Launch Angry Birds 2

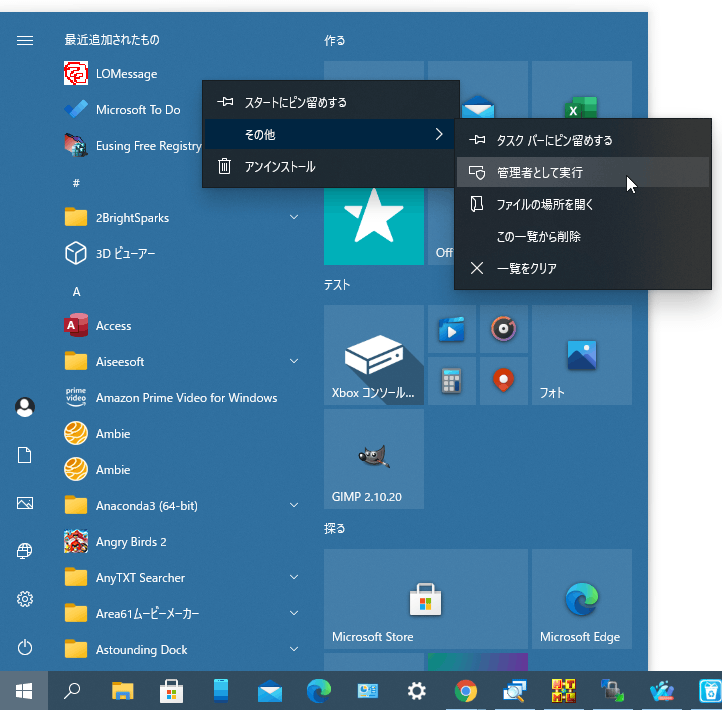182,541
